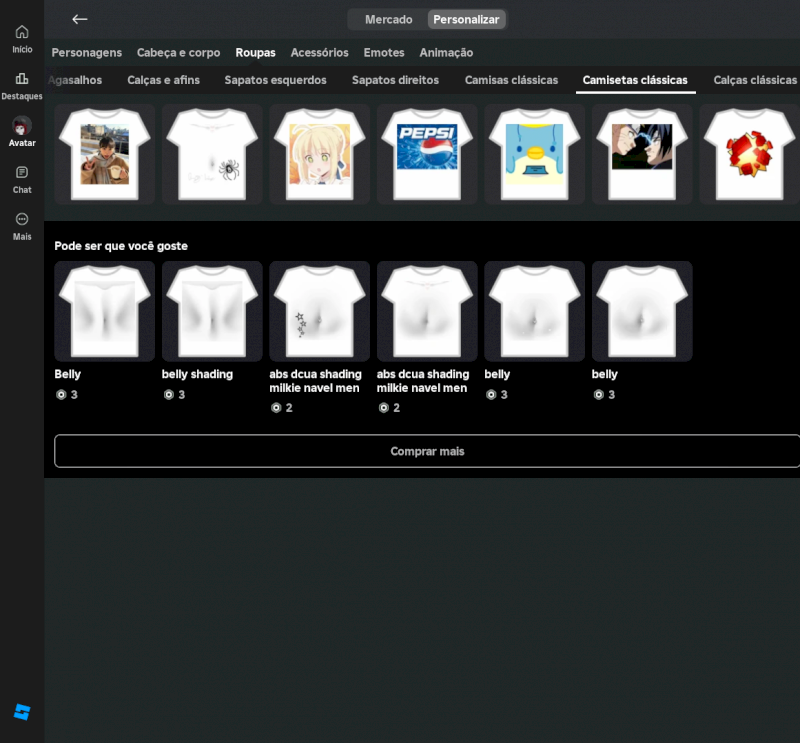Select the blue penguin t-shirt
Image resolution: width=800 pixels, height=743 pixels.
[534, 154]
